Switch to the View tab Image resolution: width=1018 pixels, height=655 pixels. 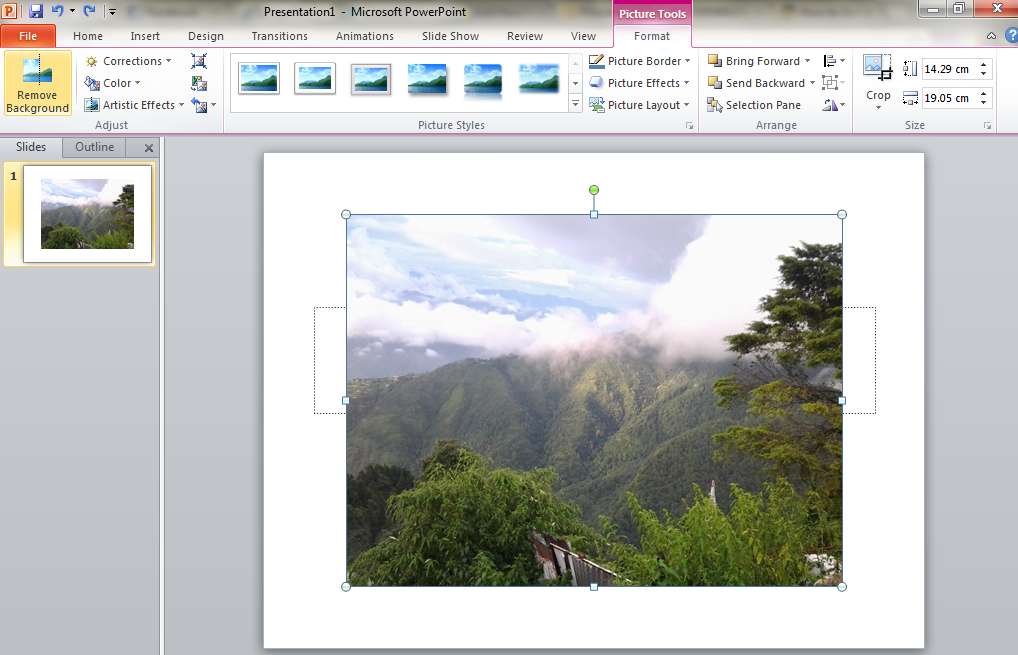coord(583,36)
